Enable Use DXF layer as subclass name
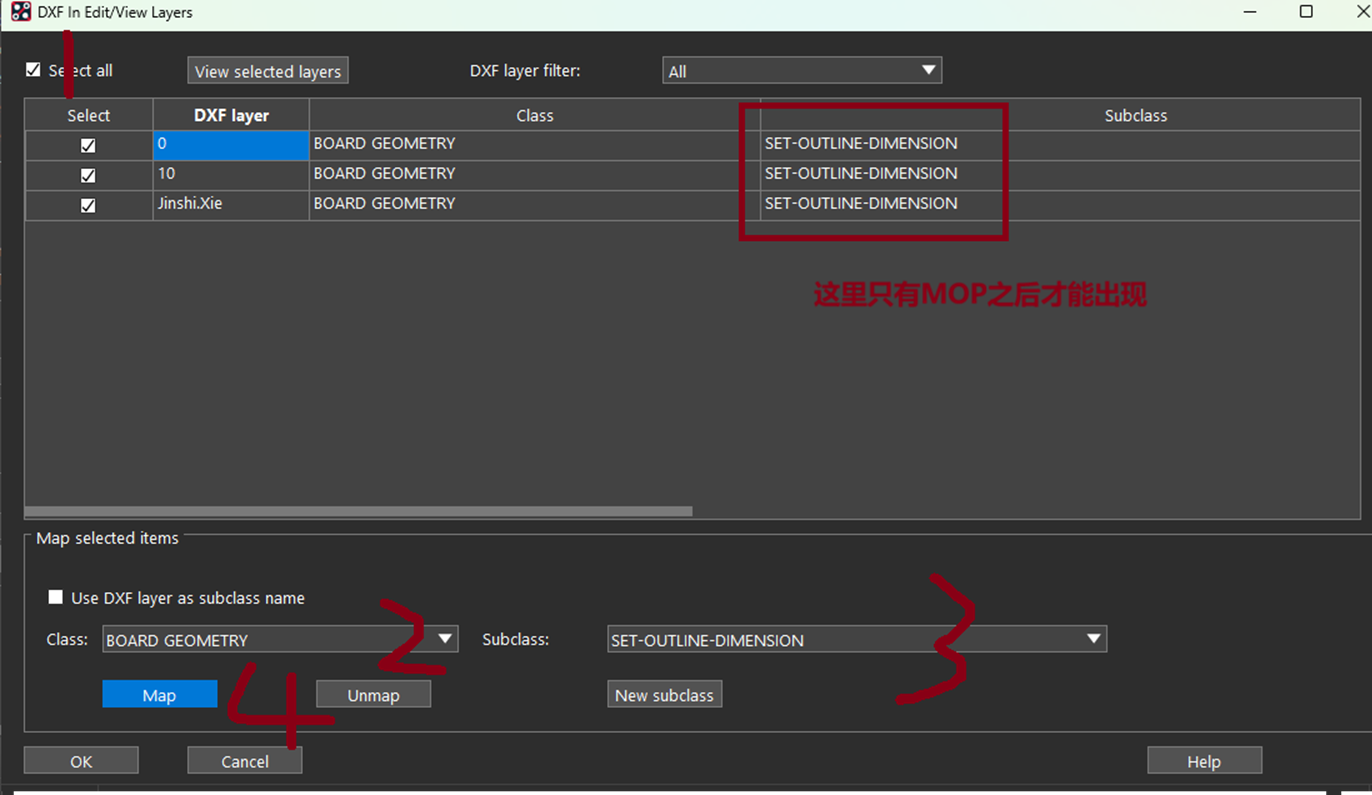The height and width of the screenshot is (795, 1372). (x=56, y=597)
